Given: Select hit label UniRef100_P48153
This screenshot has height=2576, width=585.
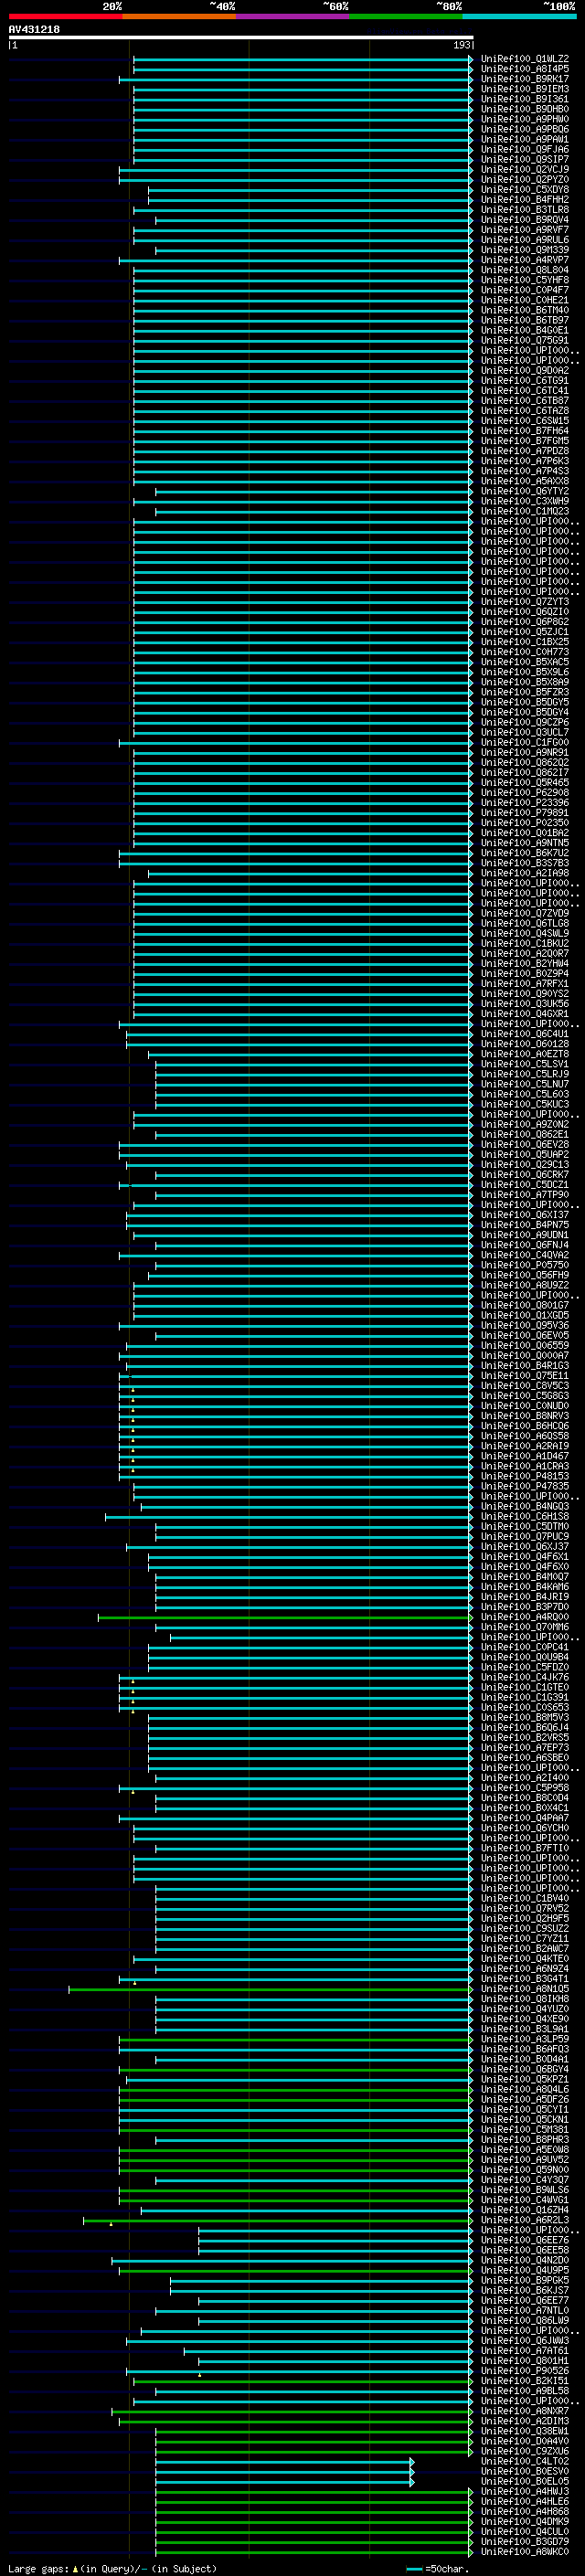Looking at the screenshot, I should 524,1477.
